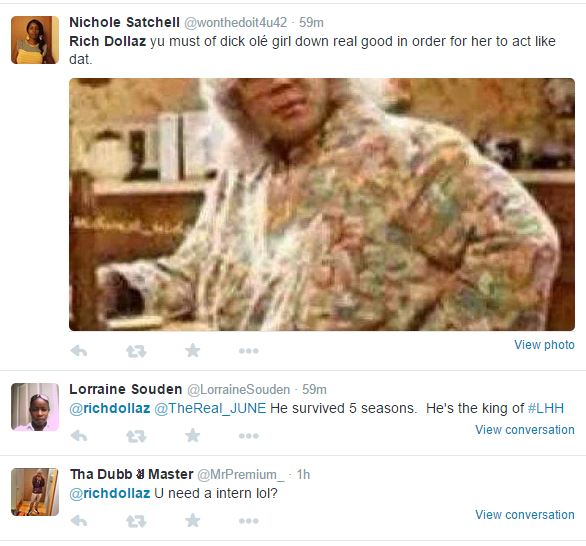
Task: Retweet Lorraine Souden's tweet
Action: tap(136, 436)
